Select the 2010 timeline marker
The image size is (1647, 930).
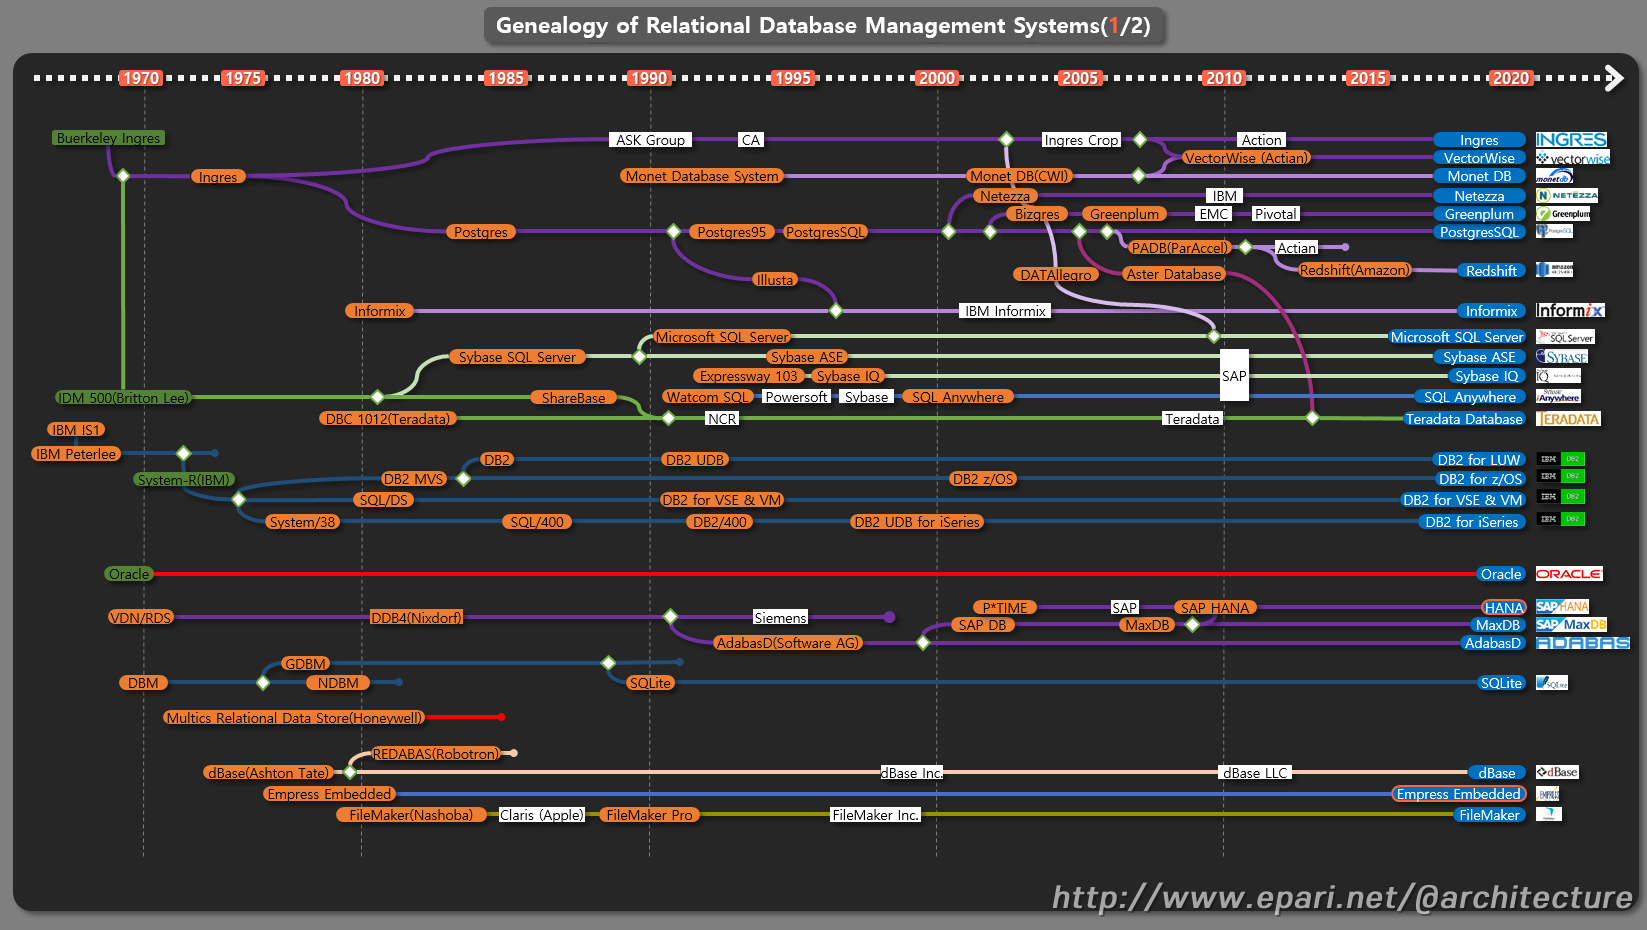[1224, 78]
